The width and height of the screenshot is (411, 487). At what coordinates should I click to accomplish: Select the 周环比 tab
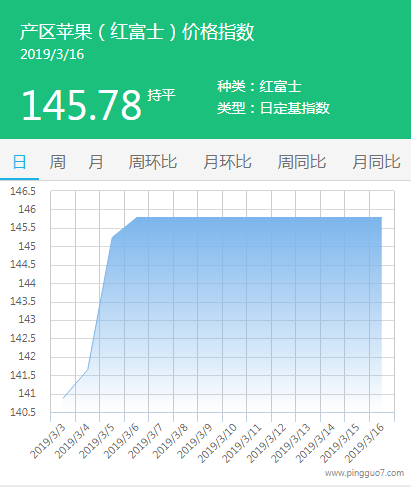tap(153, 162)
